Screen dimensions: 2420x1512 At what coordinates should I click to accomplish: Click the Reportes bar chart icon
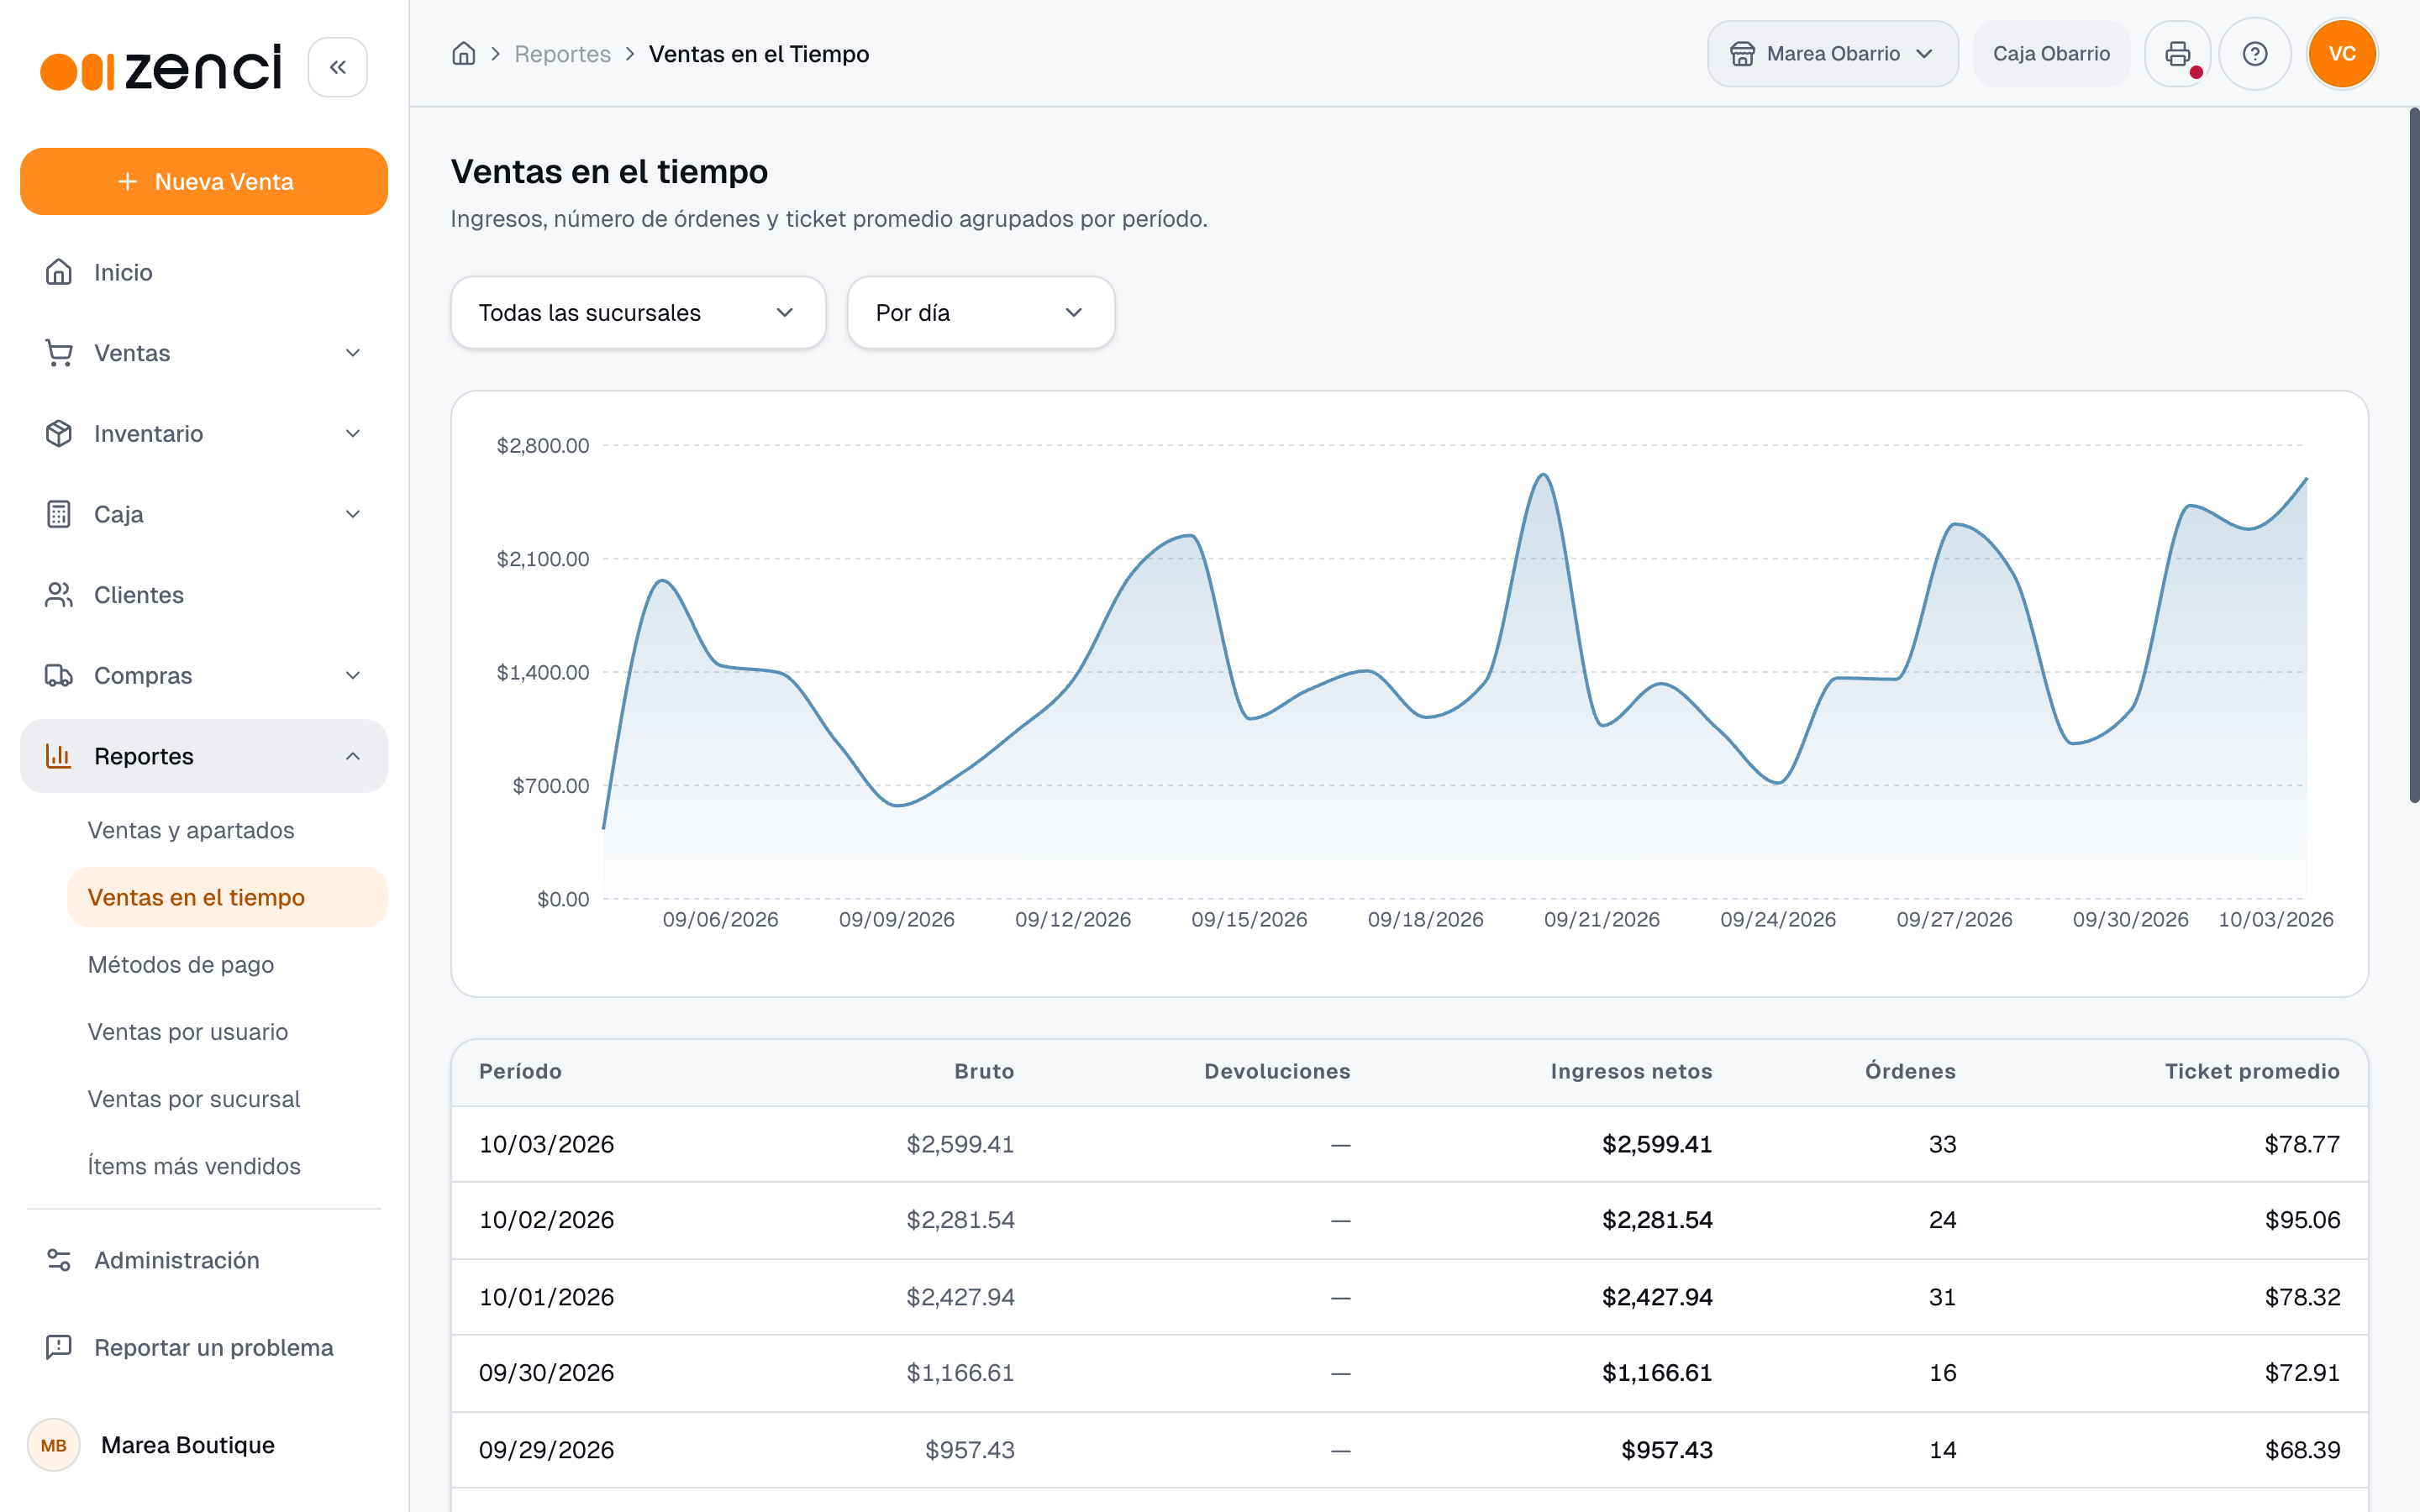[59, 756]
